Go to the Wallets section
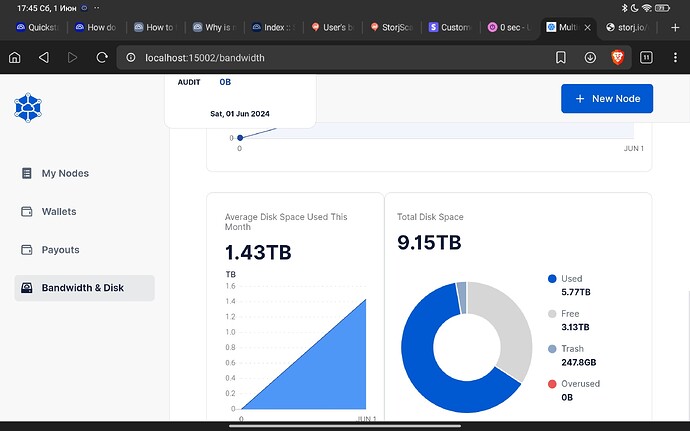 (x=58, y=212)
